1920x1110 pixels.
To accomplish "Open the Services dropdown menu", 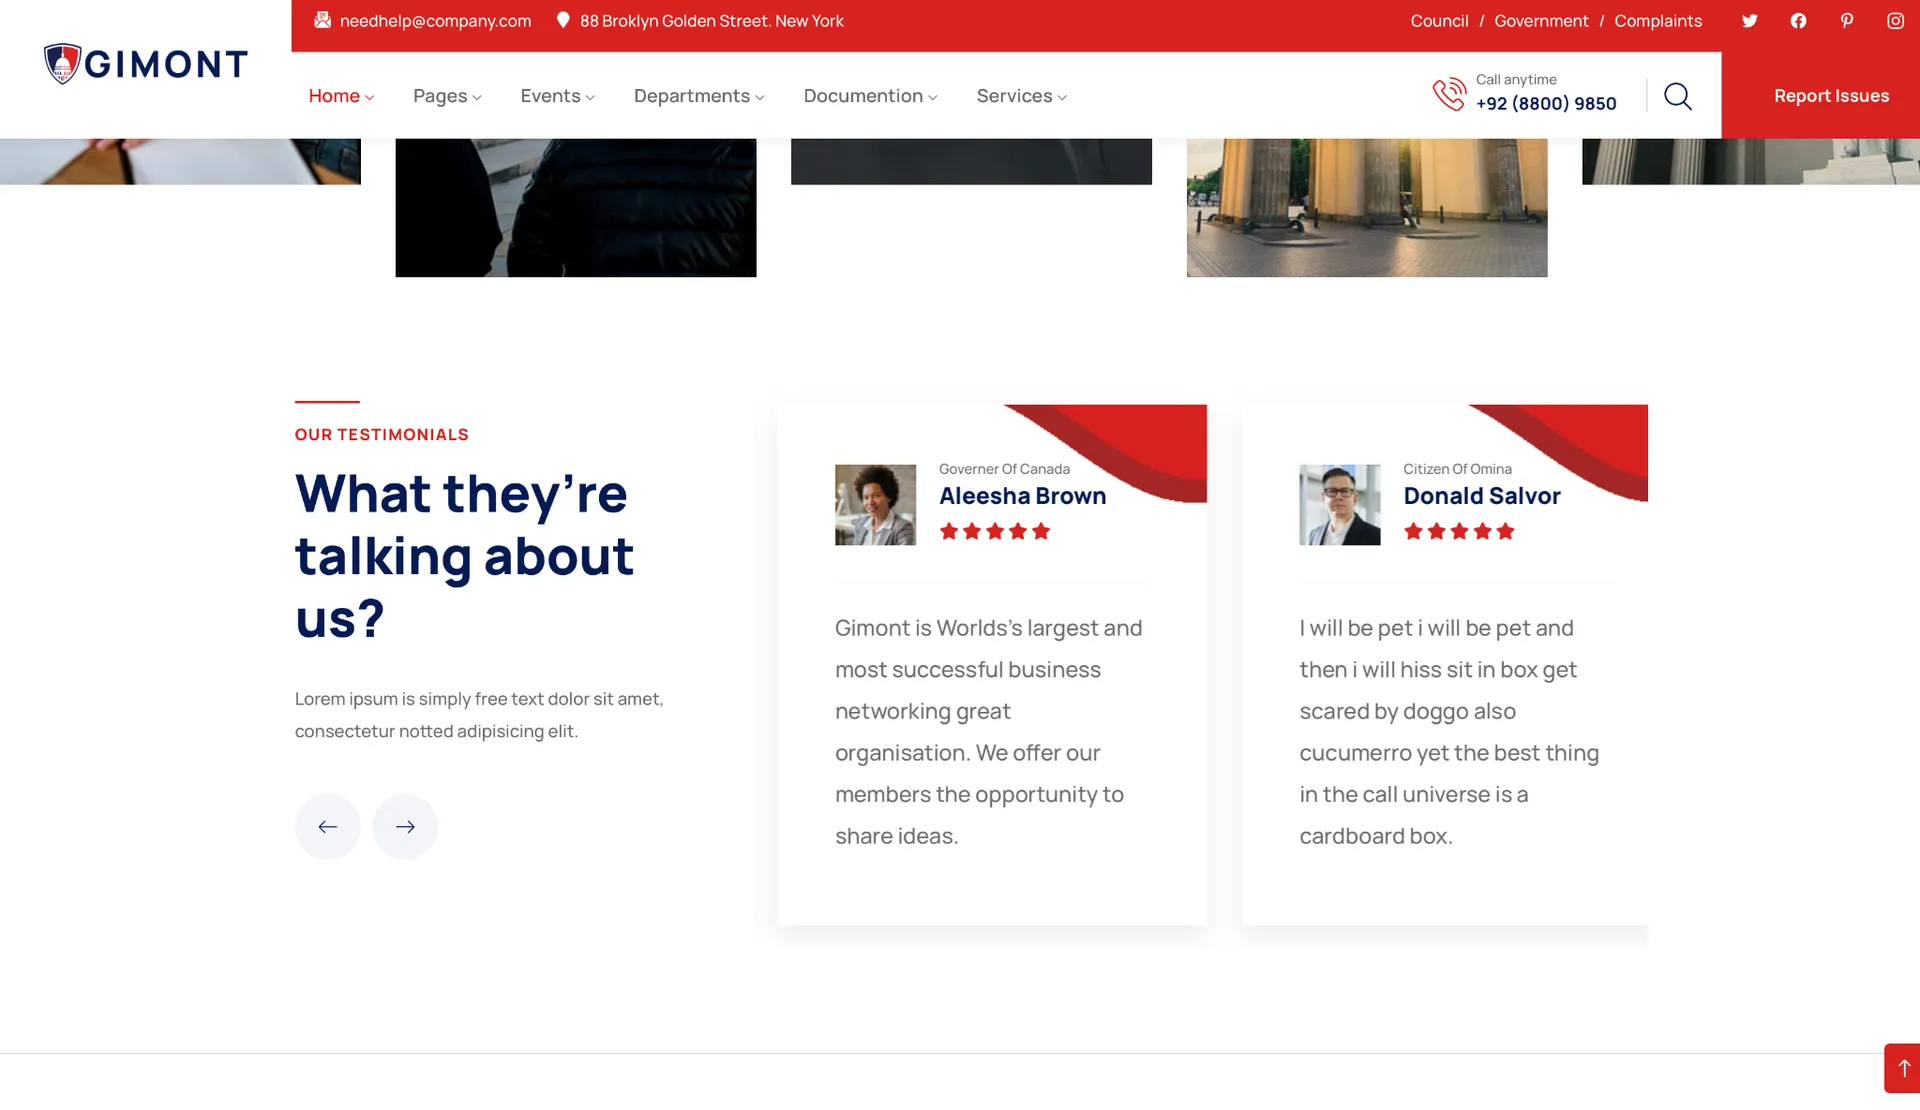I will point(1021,96).
